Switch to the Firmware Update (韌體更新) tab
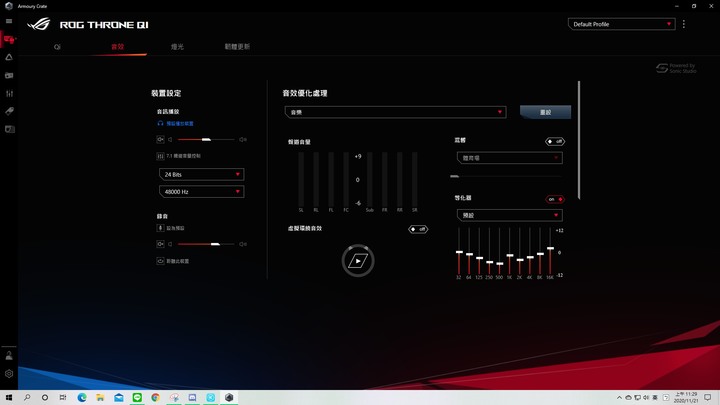 [237, 47]
